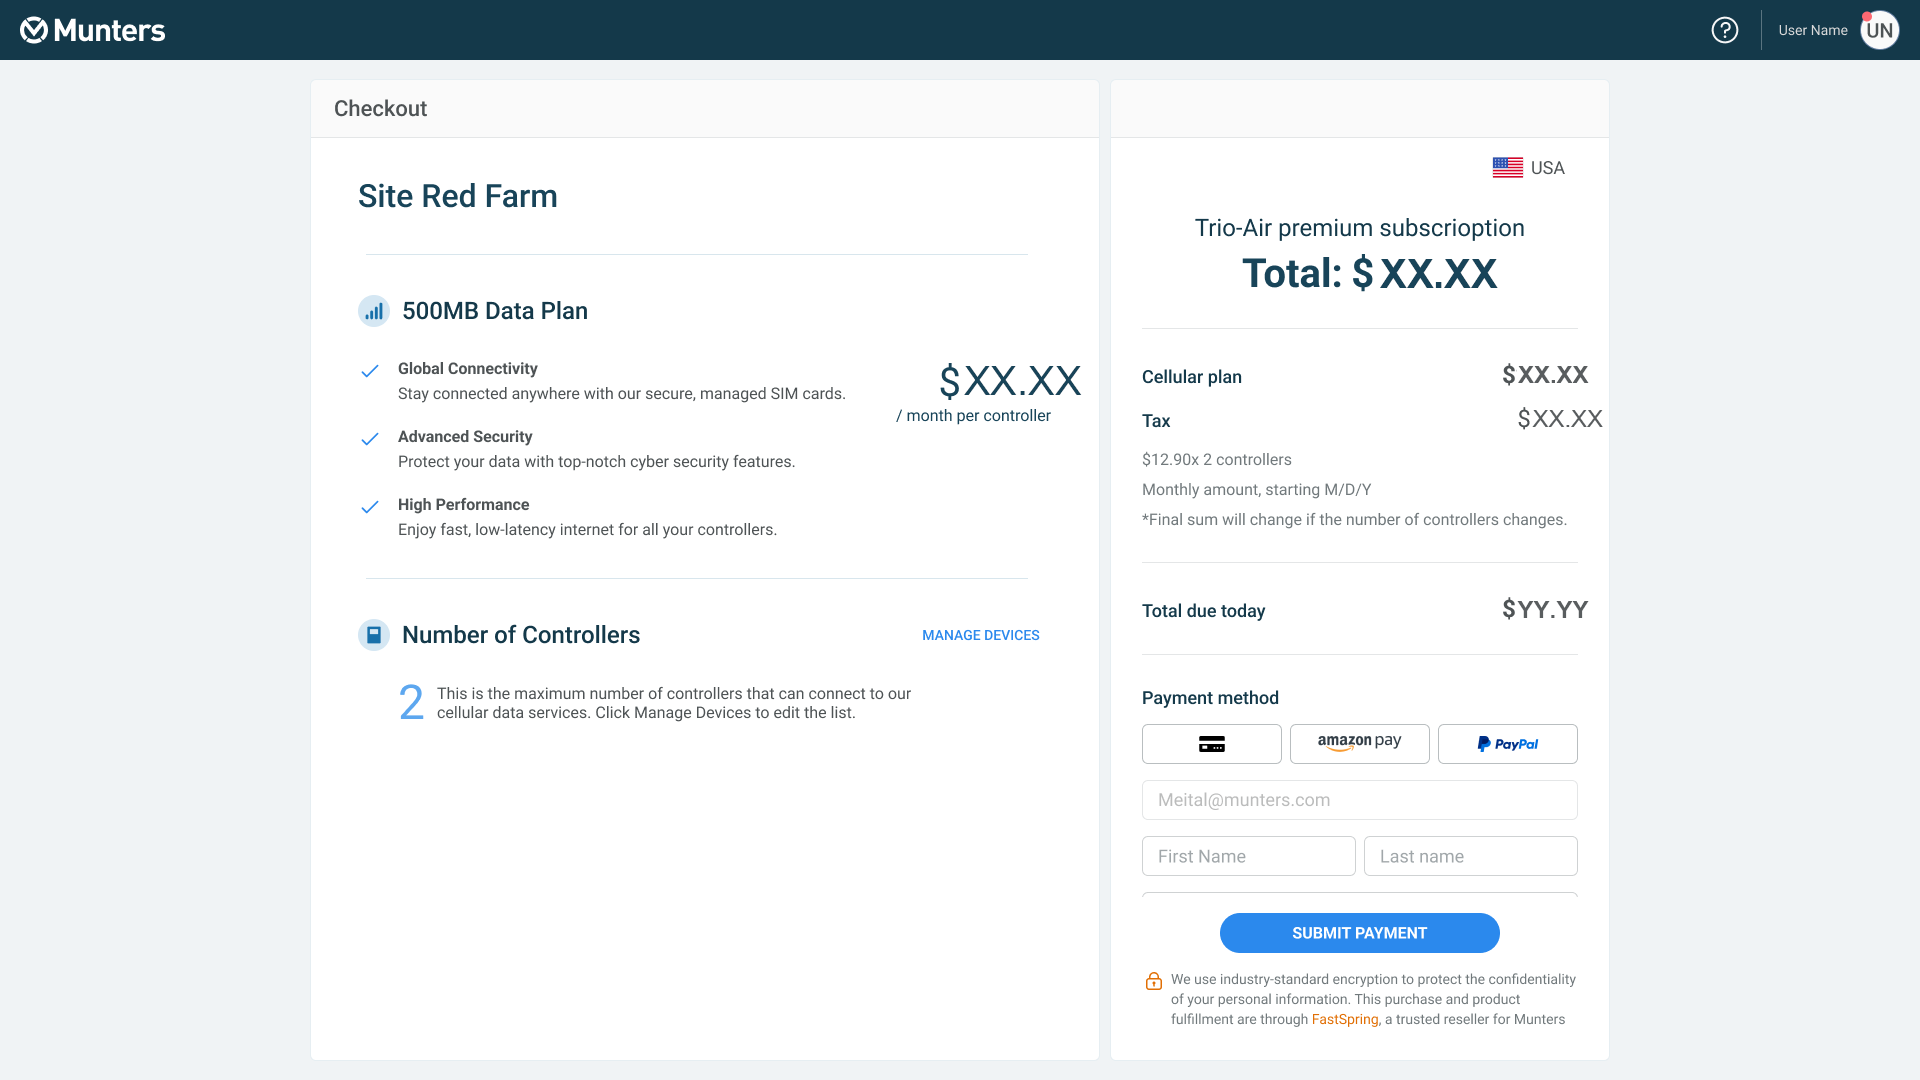
Task: Open the User Name account menu
Action: (x=1812, y=30)
